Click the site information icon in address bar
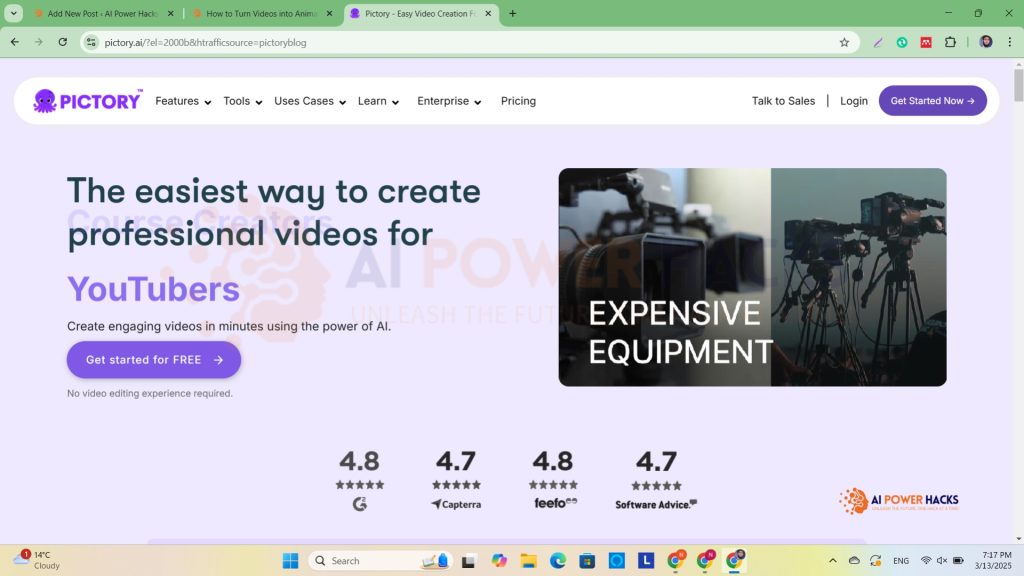The width and height of the screenshot is (1024, 576). pyautogui.click(x=92, y=42)
